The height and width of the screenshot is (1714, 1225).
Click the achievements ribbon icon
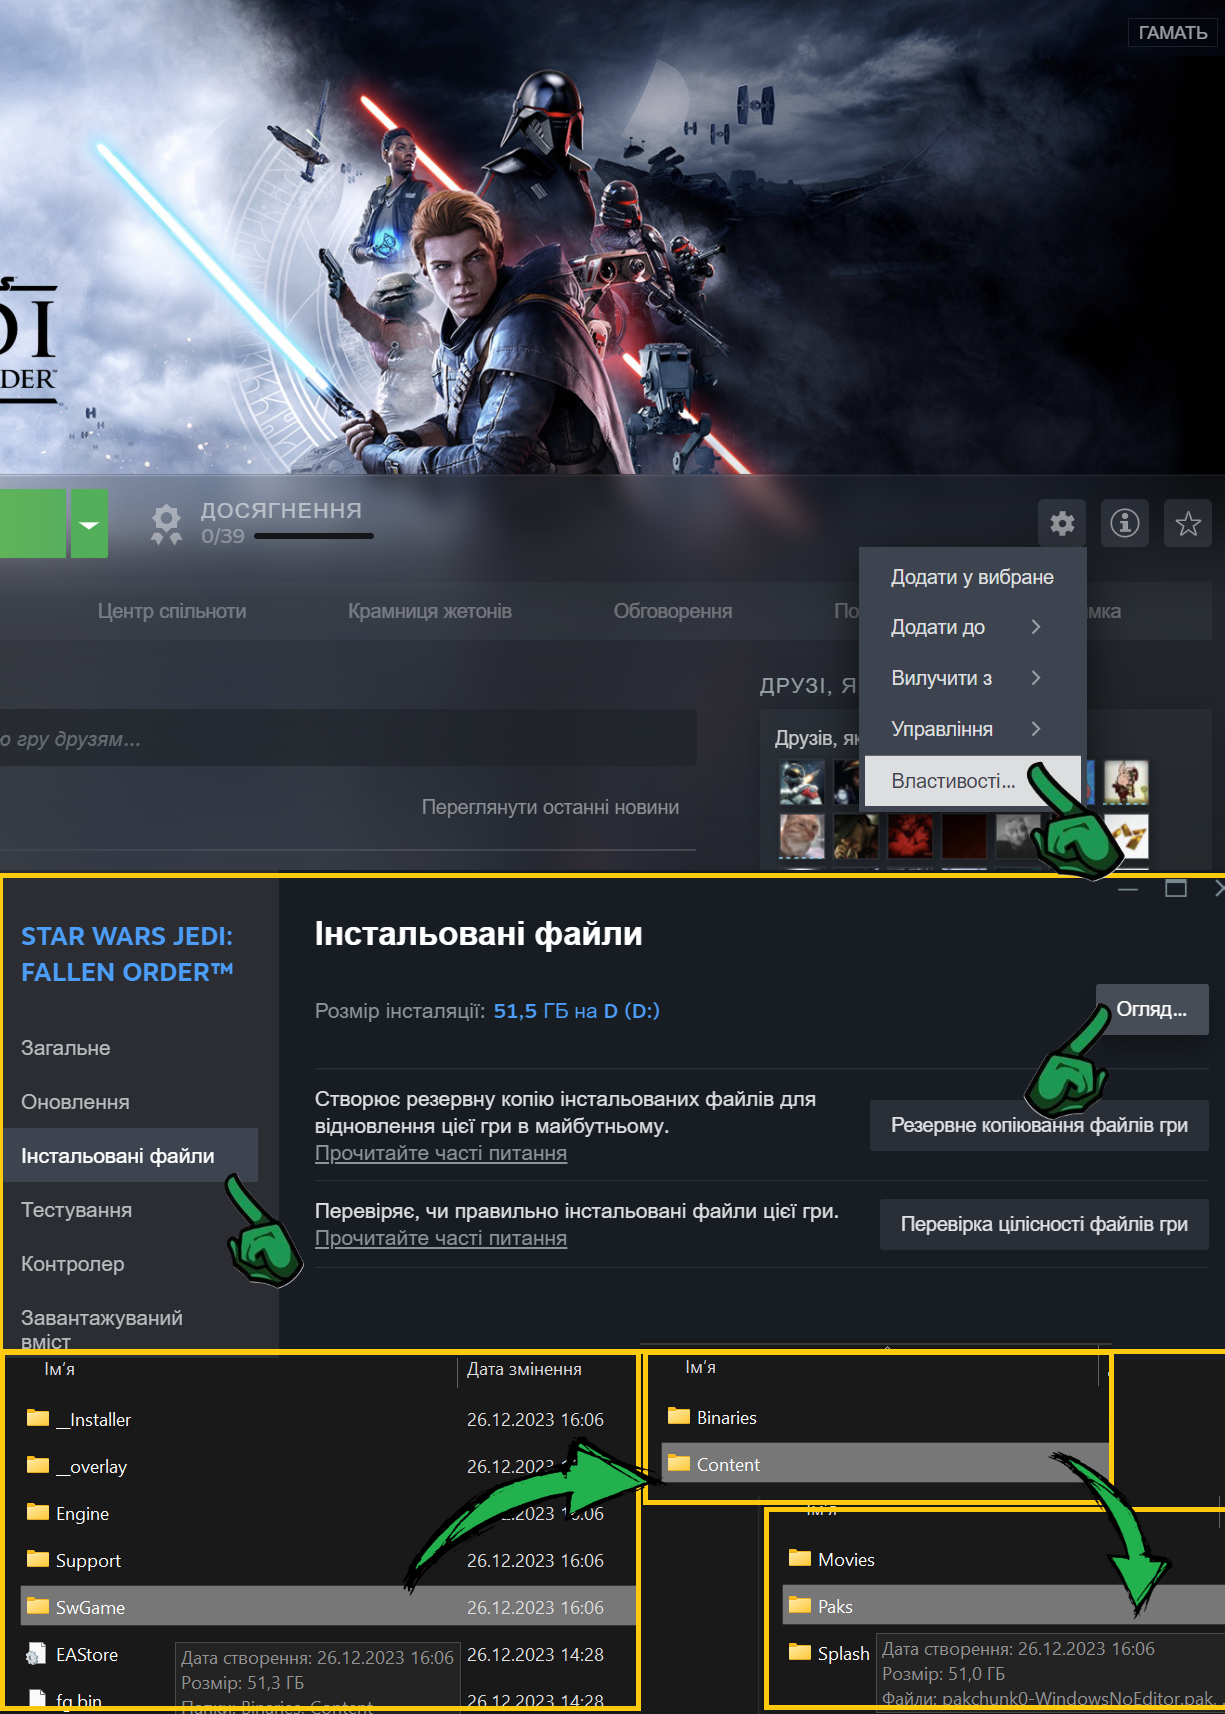tap(166, 524)
